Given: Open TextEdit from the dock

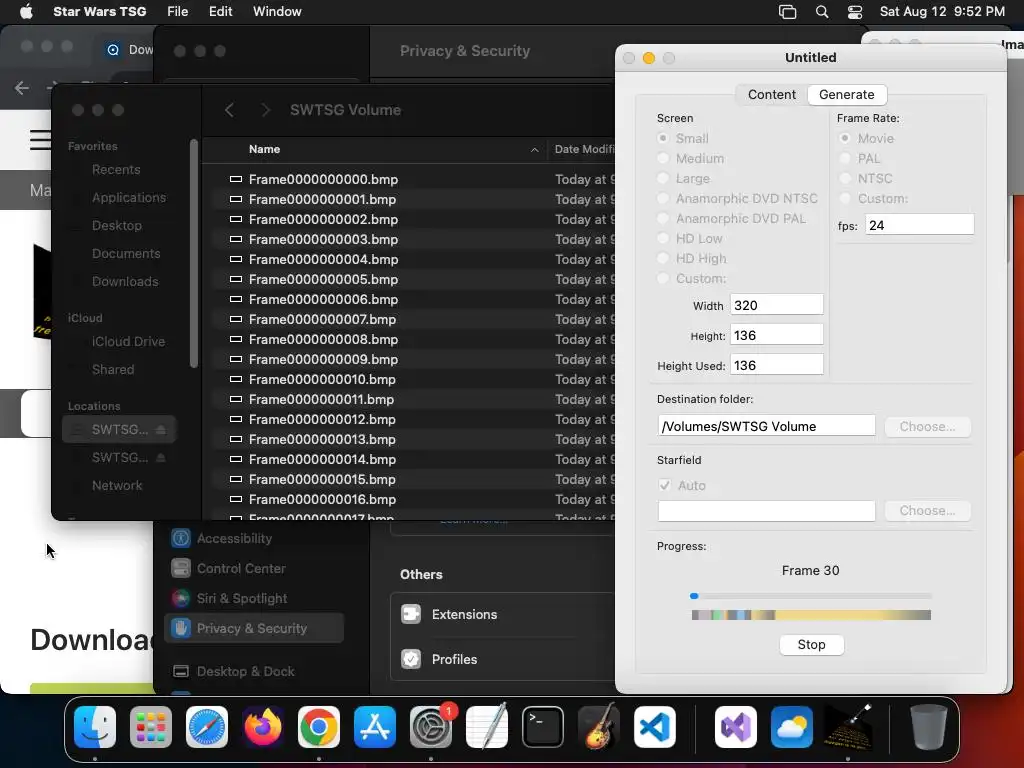Looking at the screenshot, I should tap(487, 727).
